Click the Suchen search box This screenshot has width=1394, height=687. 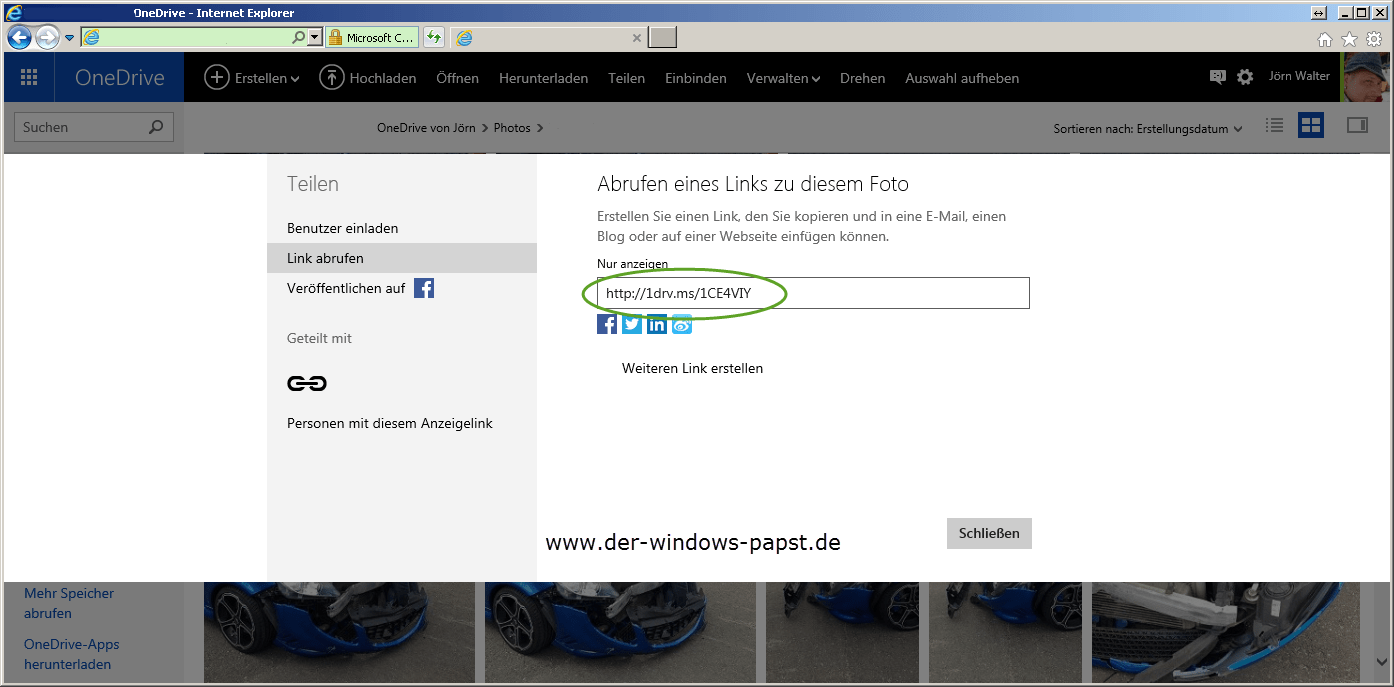point(84,127)
